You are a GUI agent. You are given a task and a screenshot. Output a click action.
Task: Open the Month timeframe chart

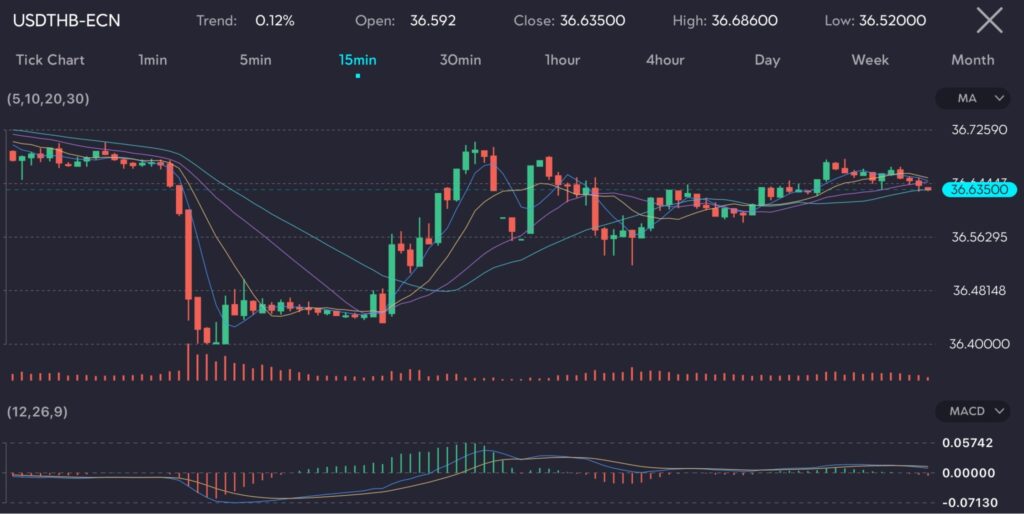(x=972, y=60)
